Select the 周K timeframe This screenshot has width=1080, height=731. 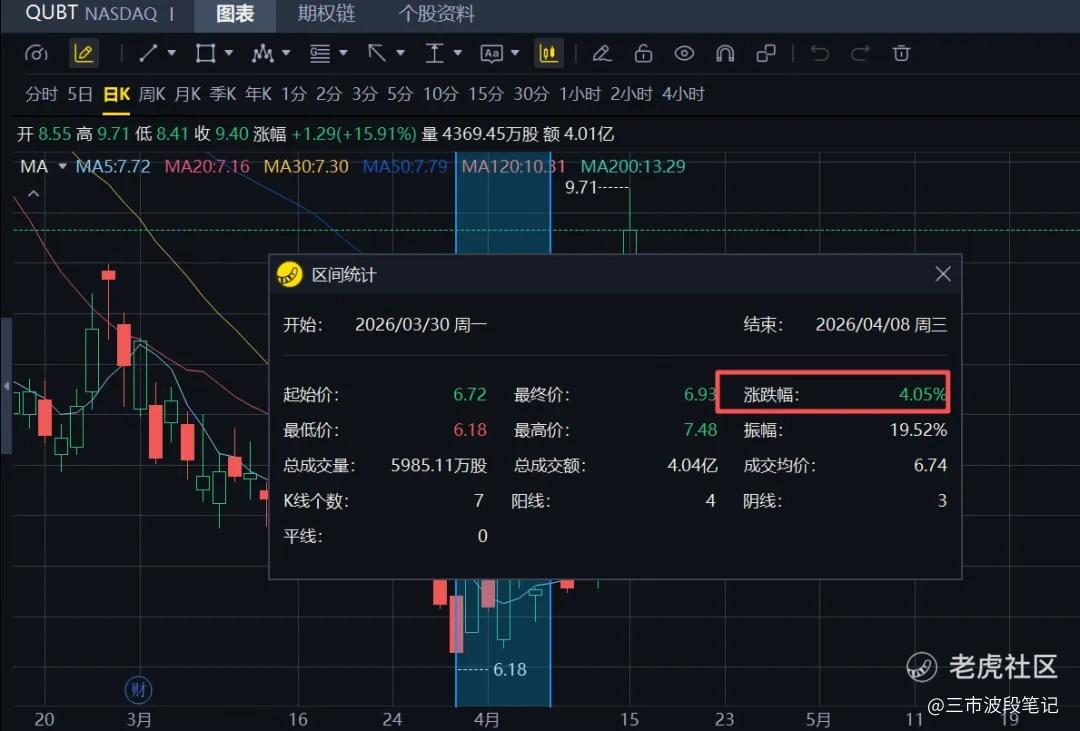[x=152, y=94]
